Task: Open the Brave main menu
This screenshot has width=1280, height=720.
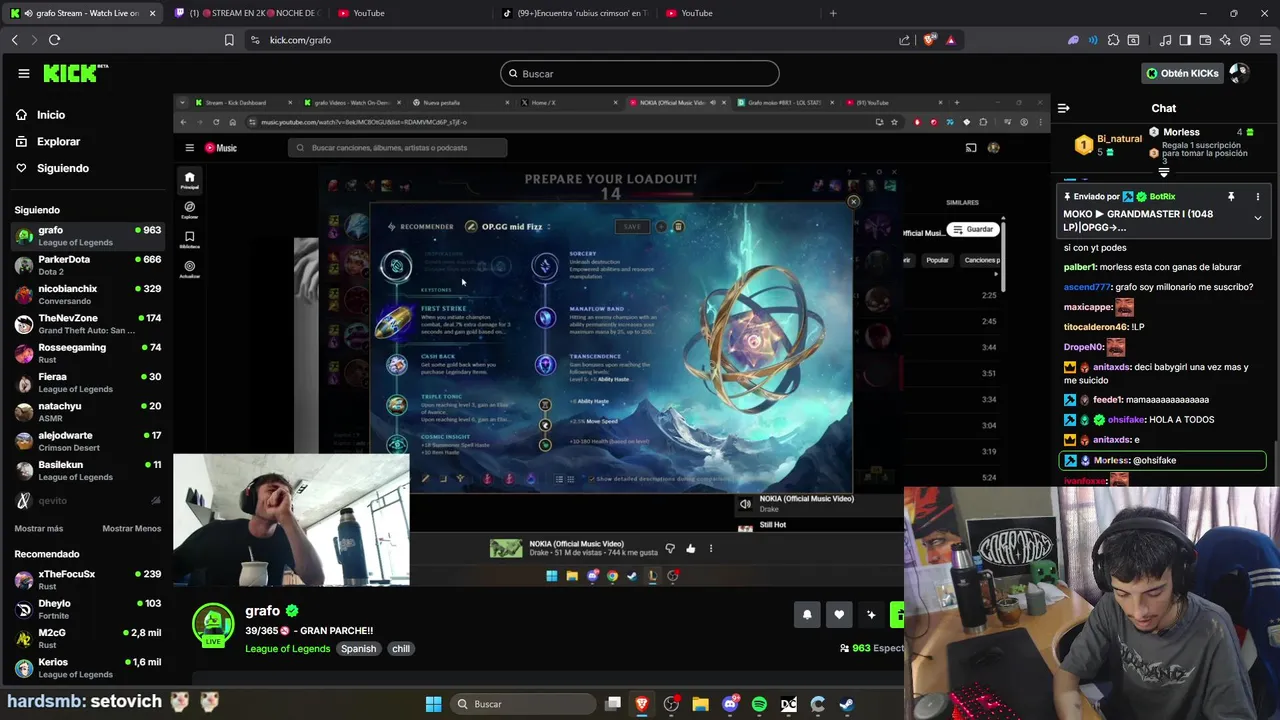Action: pyautogui.click(x=1265, y=40)
